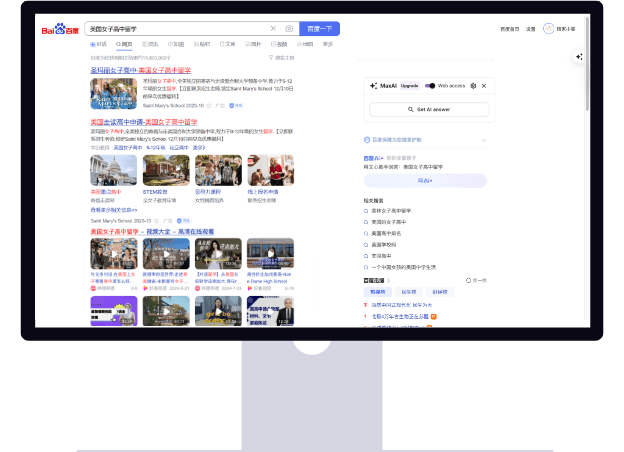Toggle the Web access switch

coord(431,86)
